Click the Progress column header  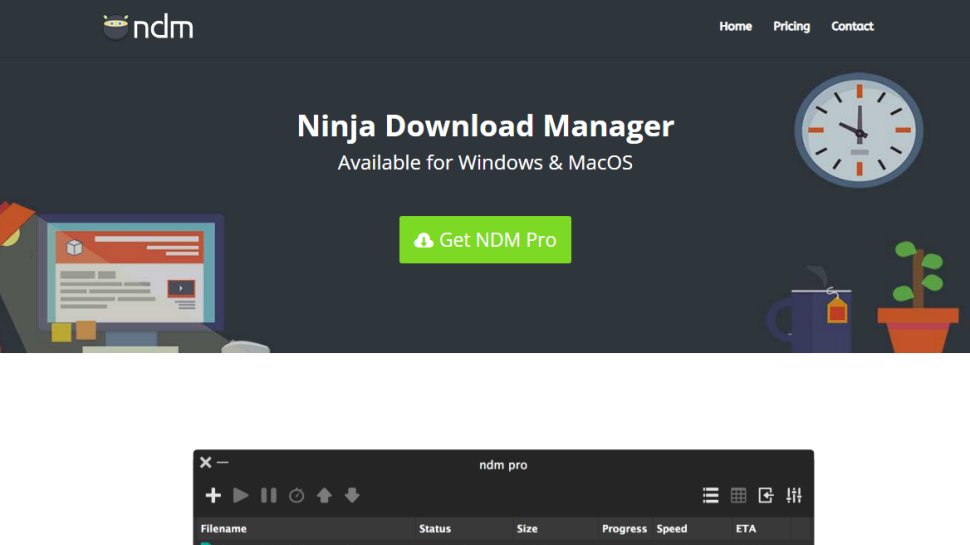click(x=624, y=529)
